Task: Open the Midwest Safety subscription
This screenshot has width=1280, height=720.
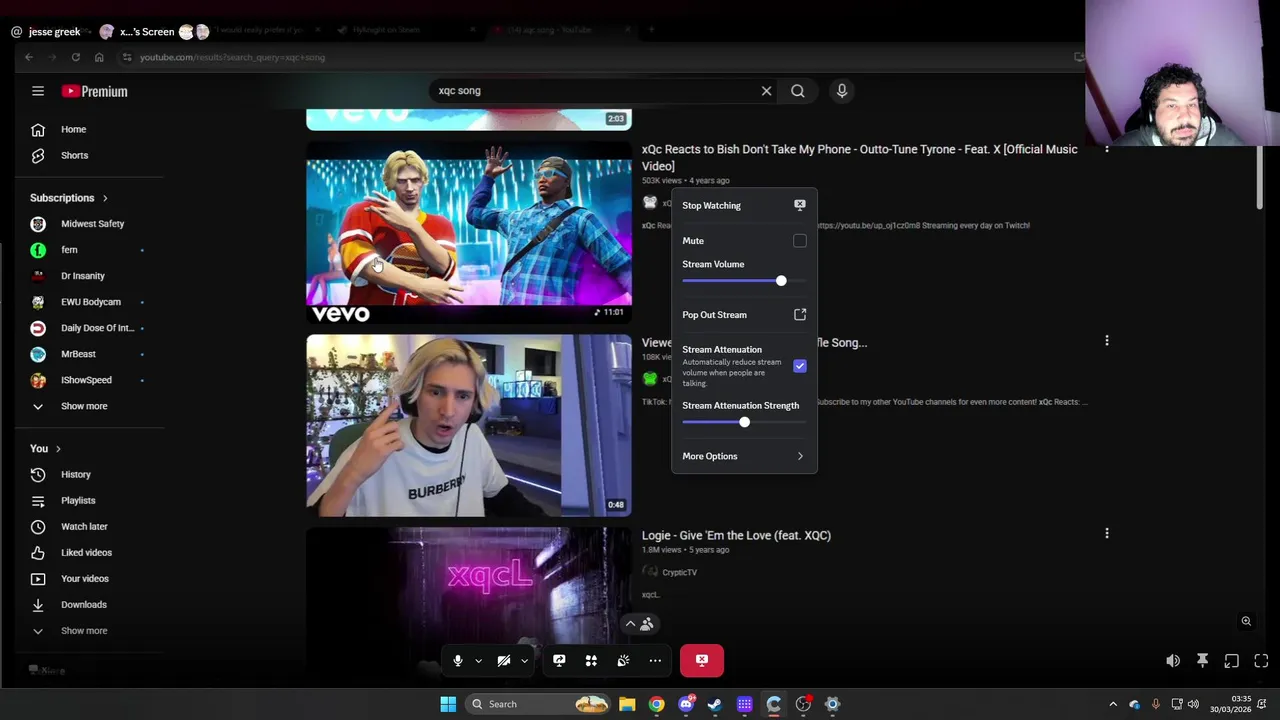Action: pos(90,224)
